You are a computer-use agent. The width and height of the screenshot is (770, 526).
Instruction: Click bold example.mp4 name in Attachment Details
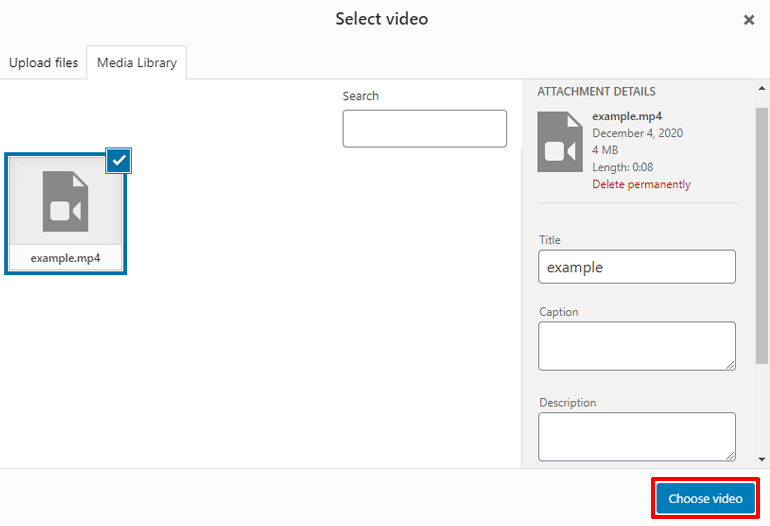[625, 117]
